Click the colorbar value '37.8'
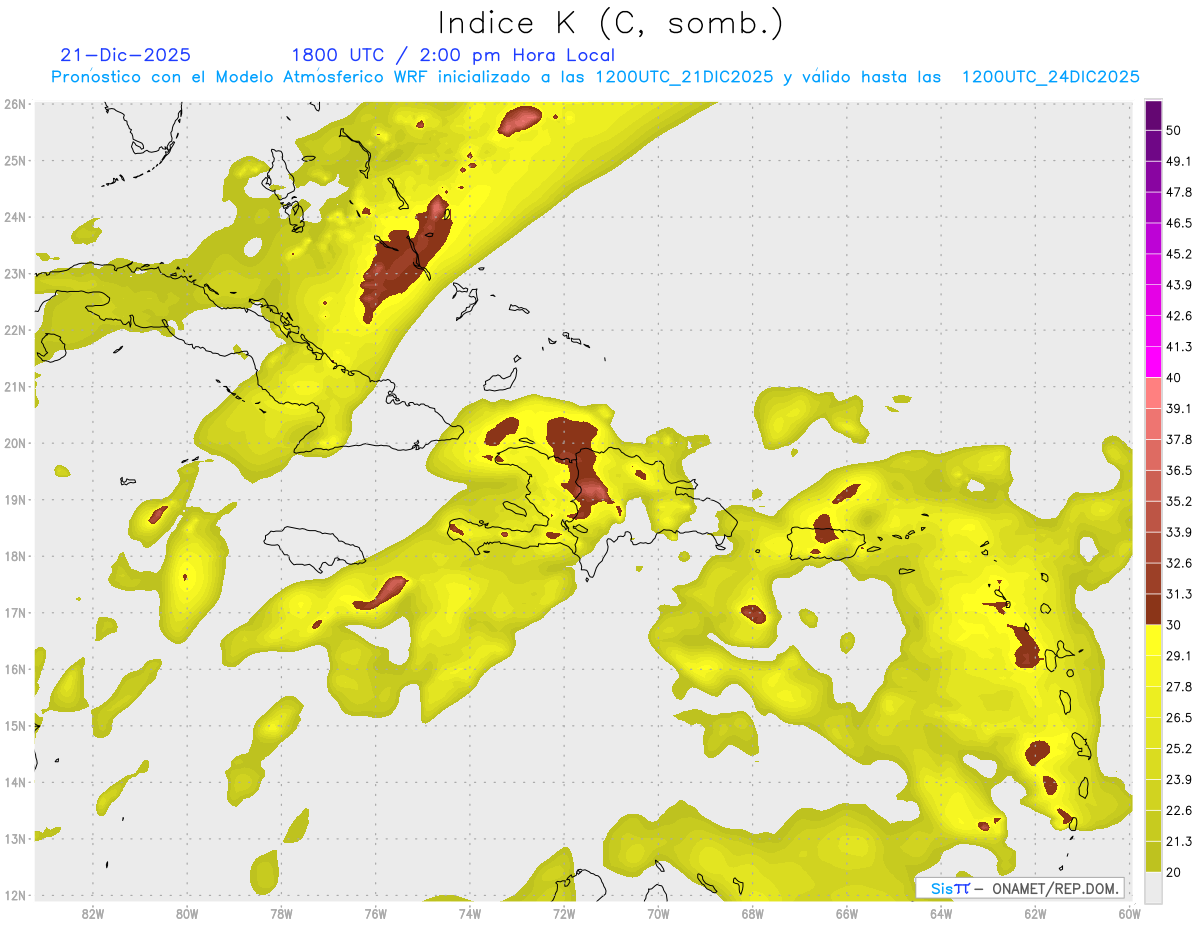This screenshot has width=1200, height=927. tap(1179, 439)
